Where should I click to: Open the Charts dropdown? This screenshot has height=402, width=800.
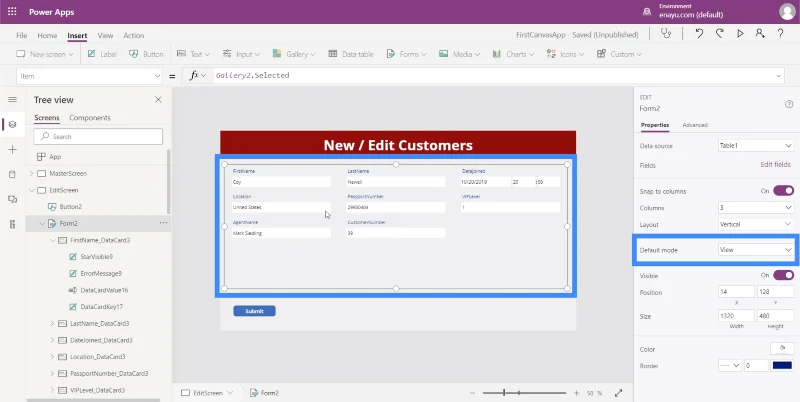tap(513, 54)
